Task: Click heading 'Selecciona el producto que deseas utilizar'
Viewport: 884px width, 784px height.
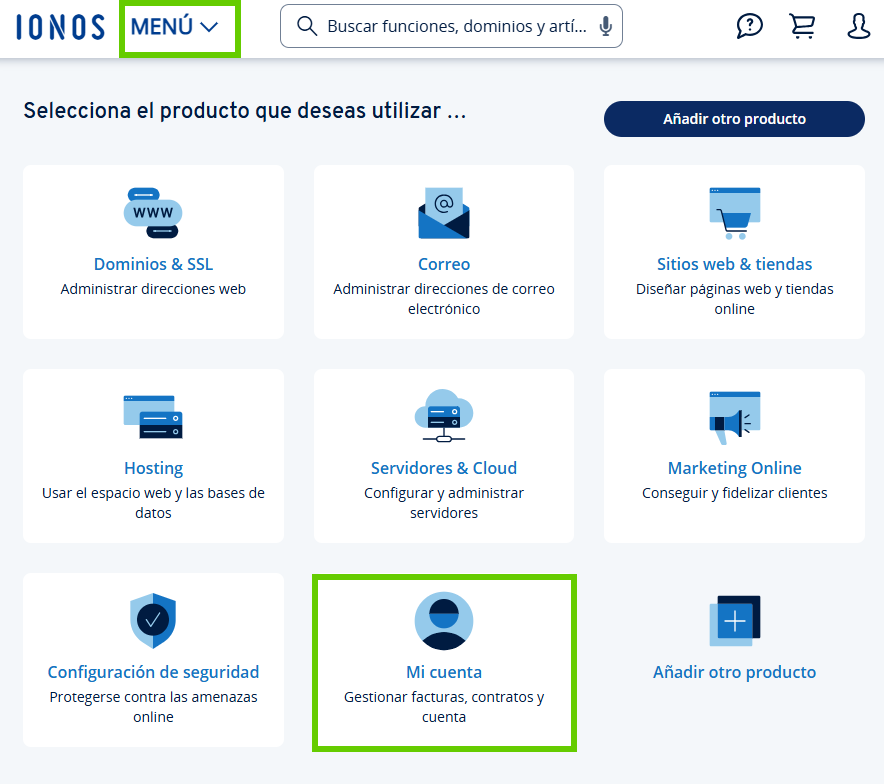Action: 245,110
